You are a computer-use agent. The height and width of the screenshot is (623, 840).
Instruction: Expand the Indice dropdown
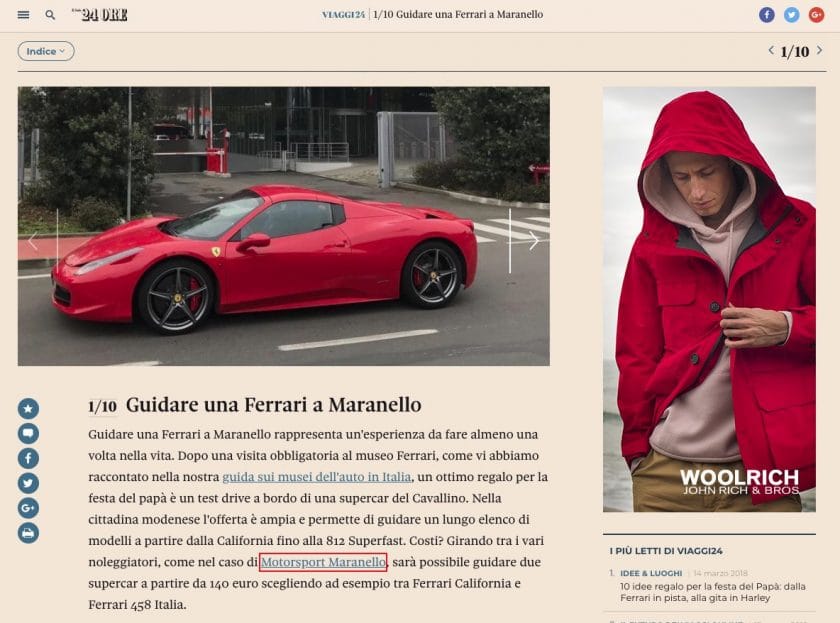46,51
